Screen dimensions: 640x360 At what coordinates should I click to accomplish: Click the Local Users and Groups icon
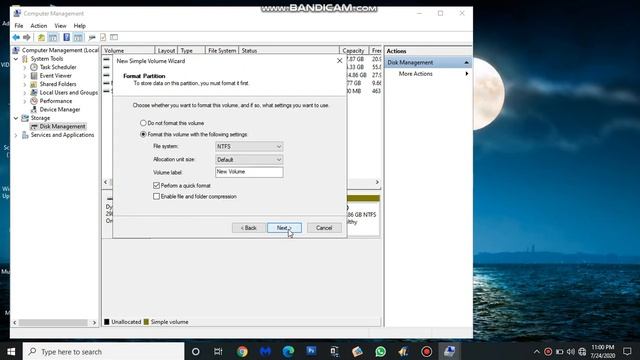(34, 93)
